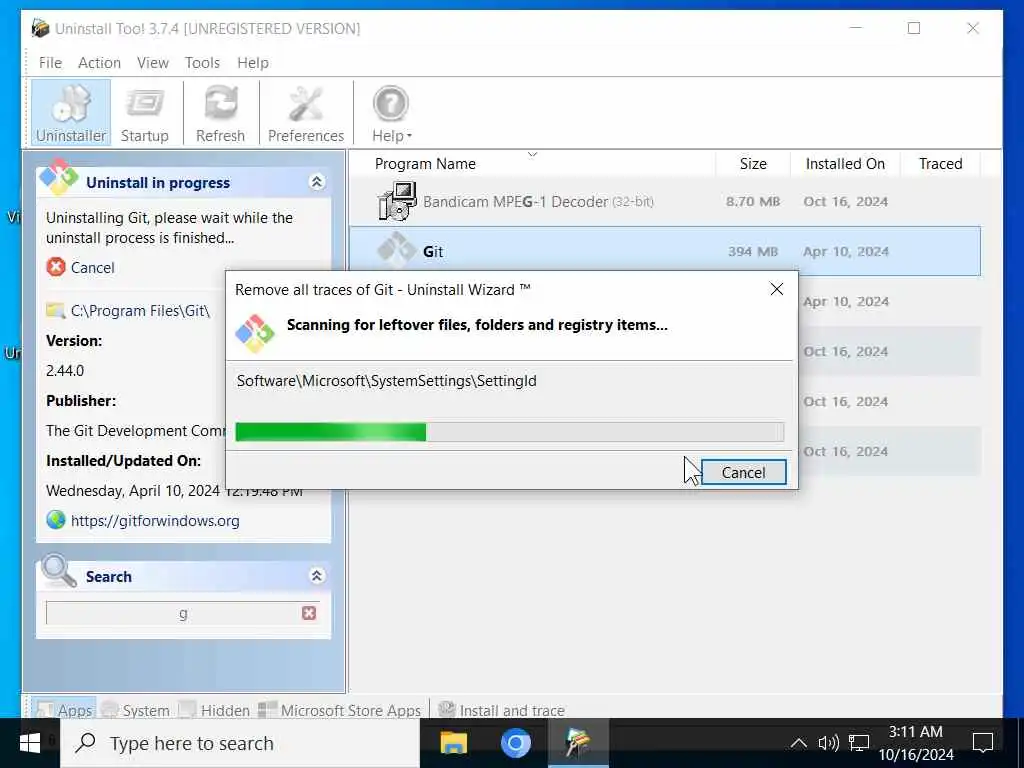Click the taskbar search box

pyautogui.click(x=240, y=743)
